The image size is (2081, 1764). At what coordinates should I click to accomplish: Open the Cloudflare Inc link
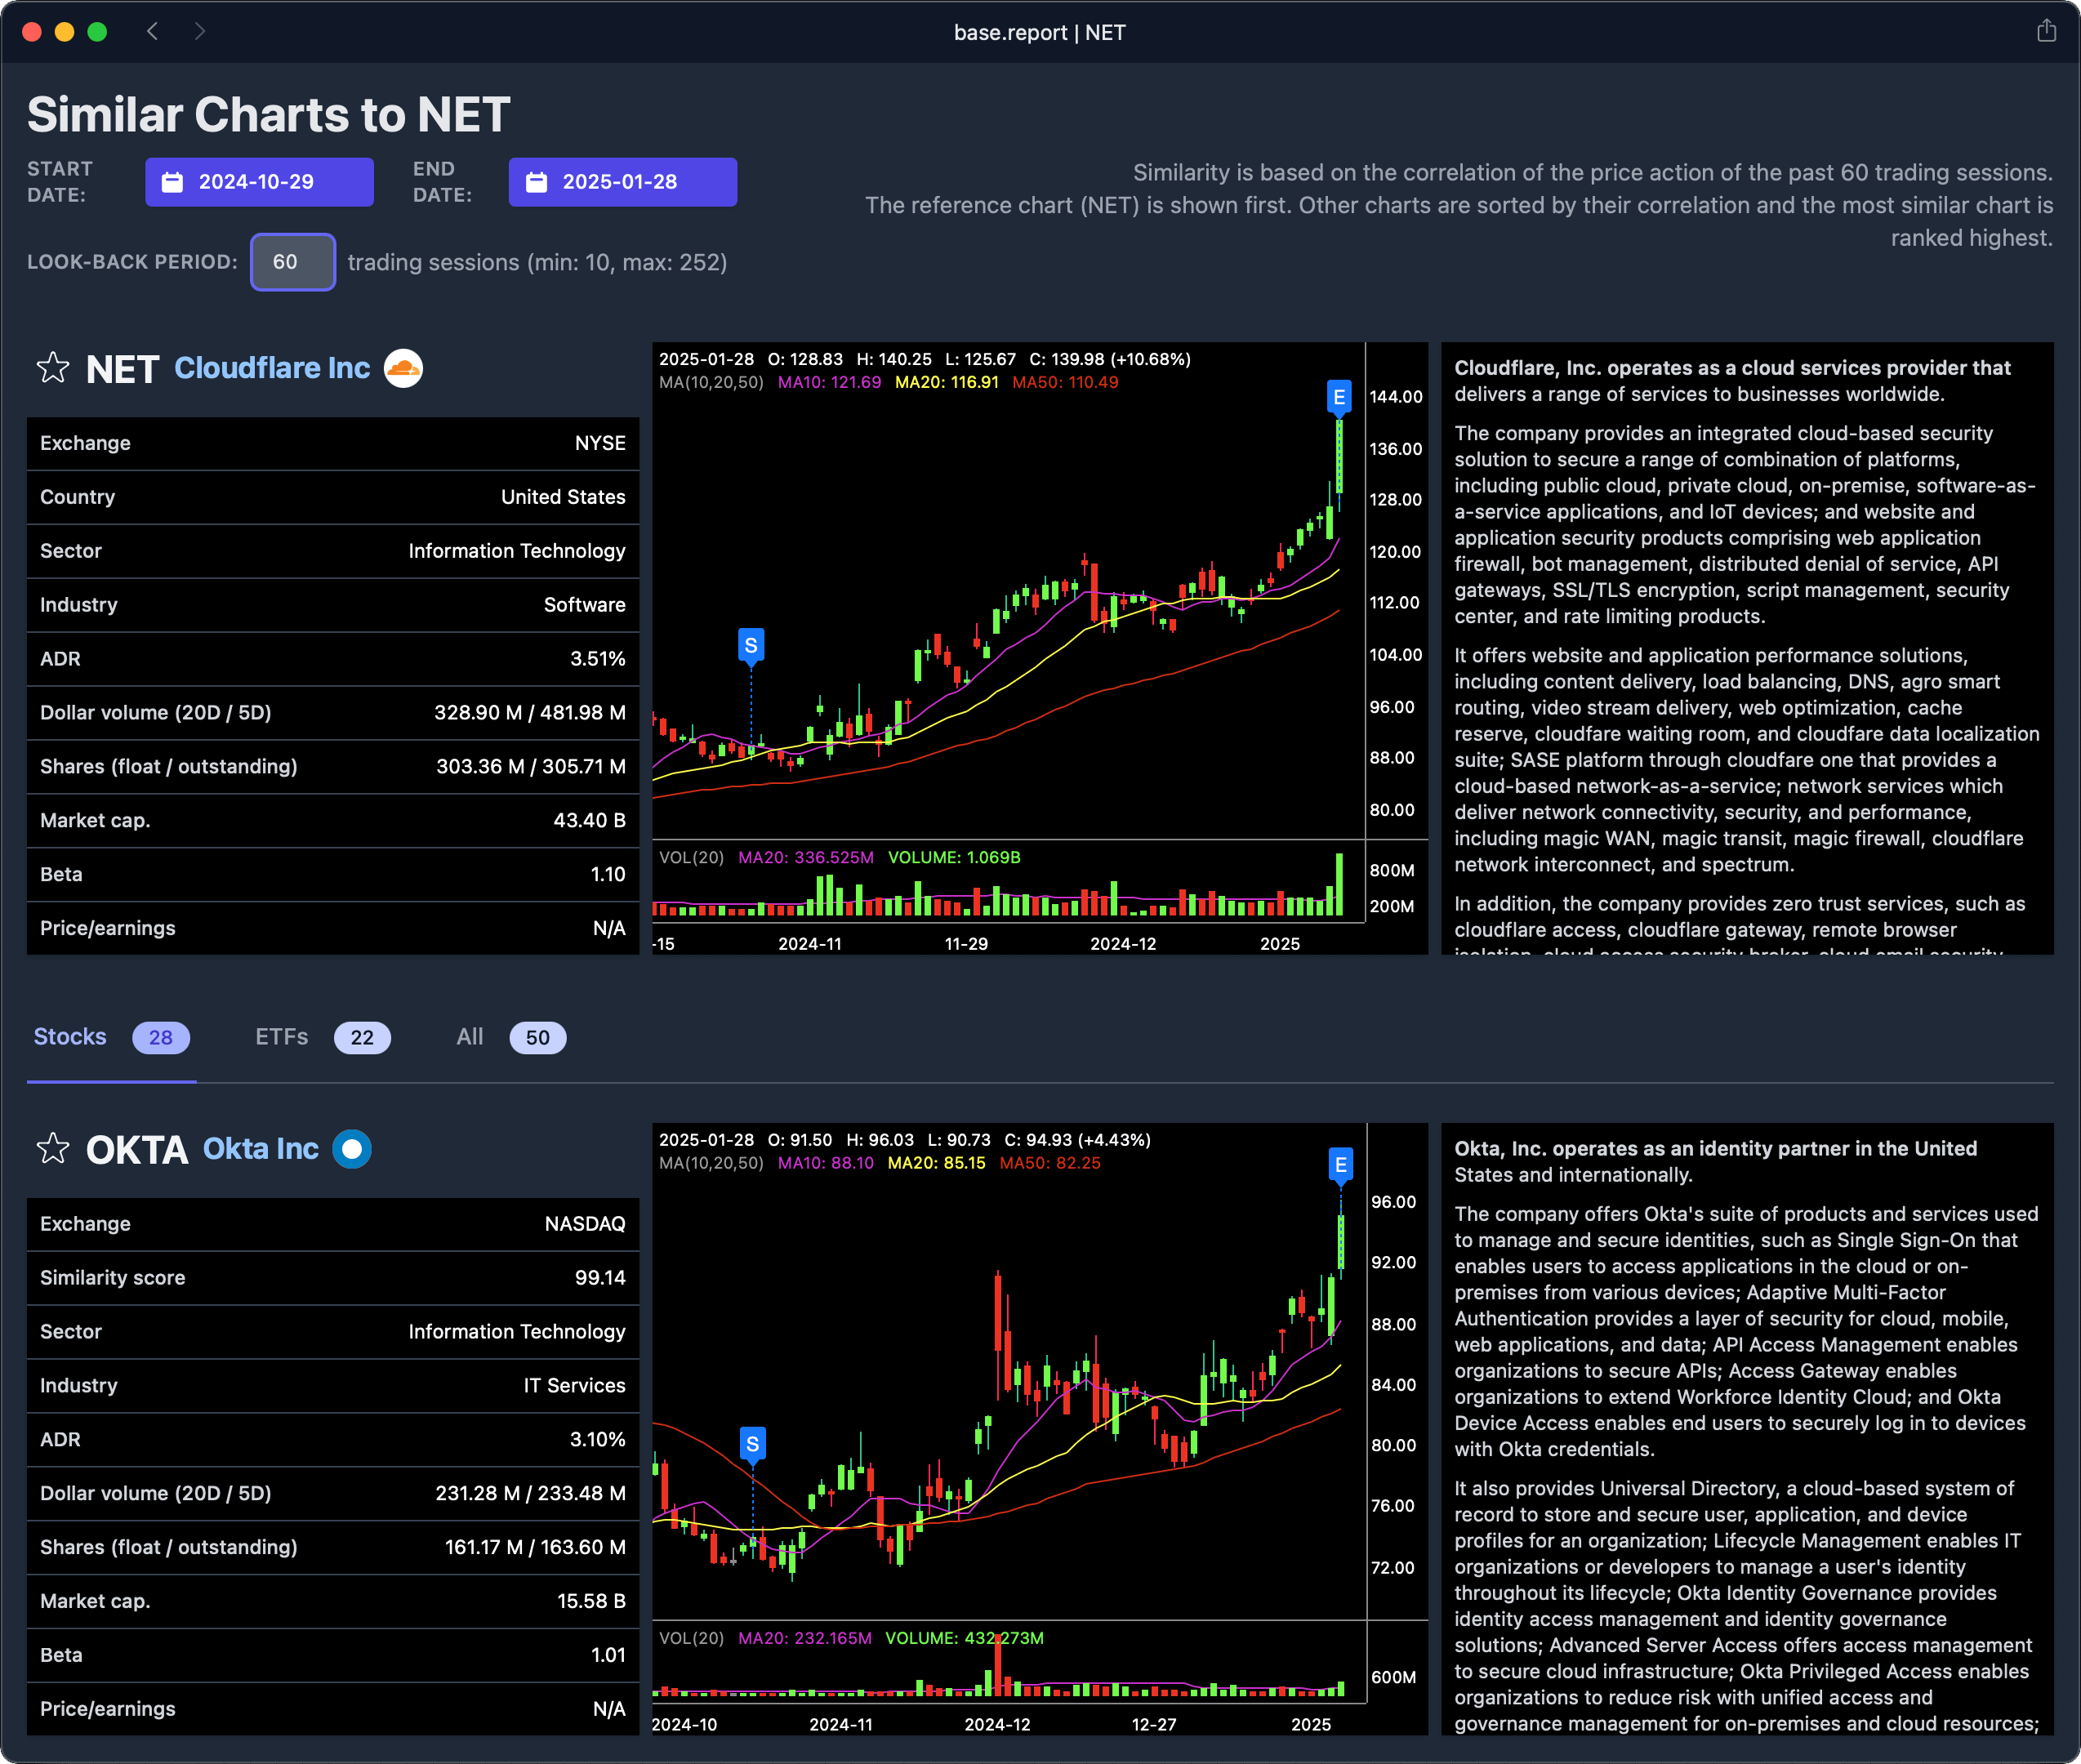tap(272, 368)
